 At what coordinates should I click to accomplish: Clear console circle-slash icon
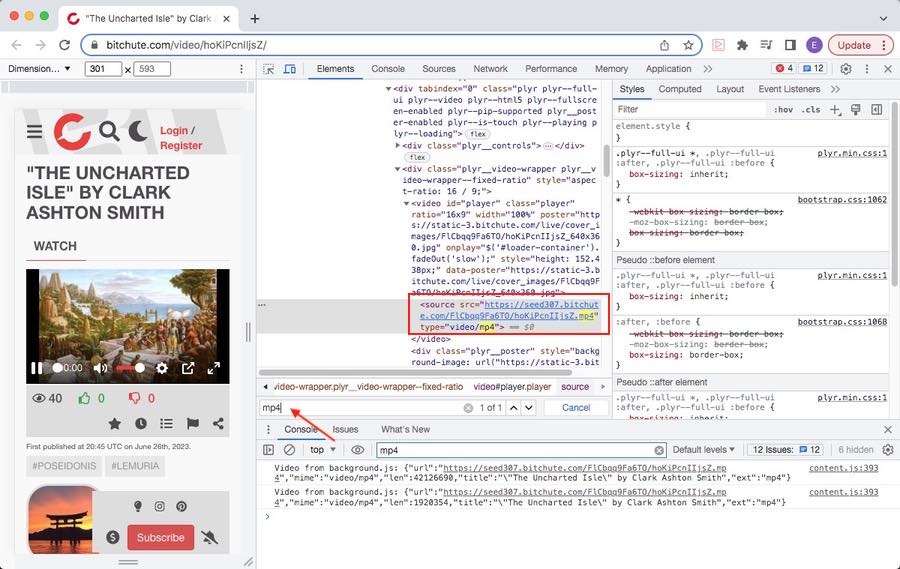[x=289, y=450]
